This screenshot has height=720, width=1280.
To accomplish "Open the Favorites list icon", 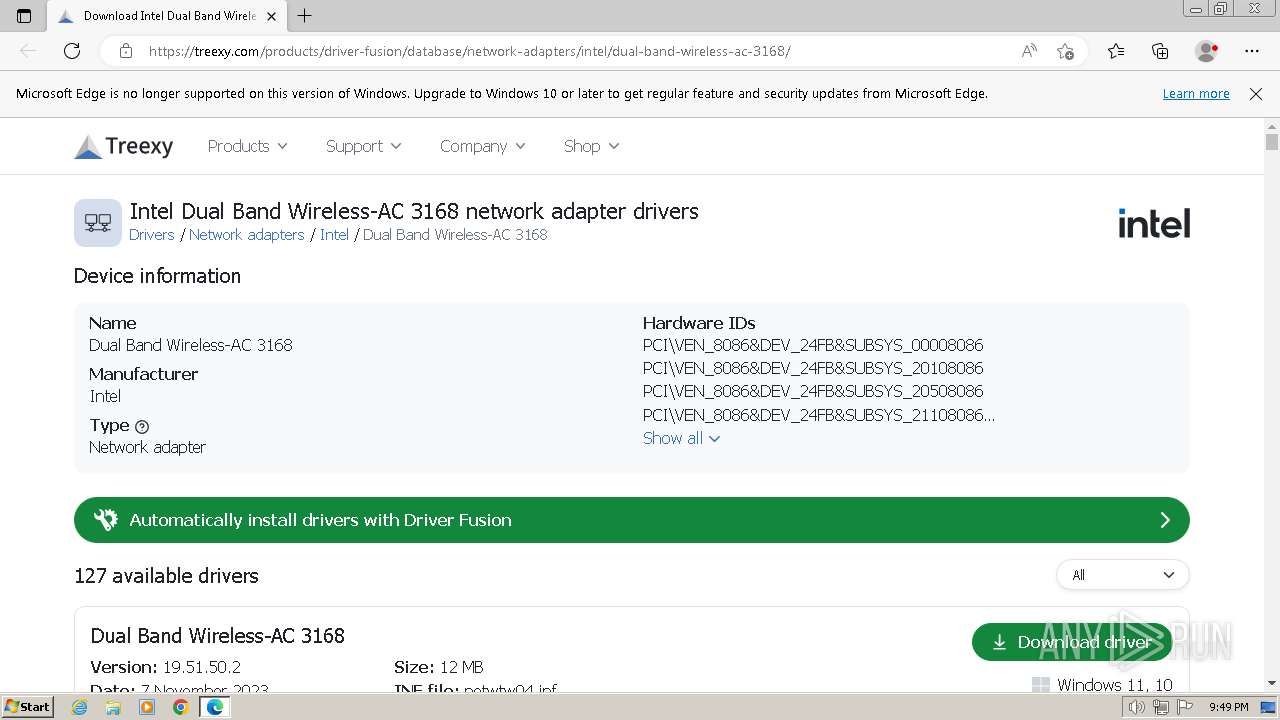I will point(1116,51).
